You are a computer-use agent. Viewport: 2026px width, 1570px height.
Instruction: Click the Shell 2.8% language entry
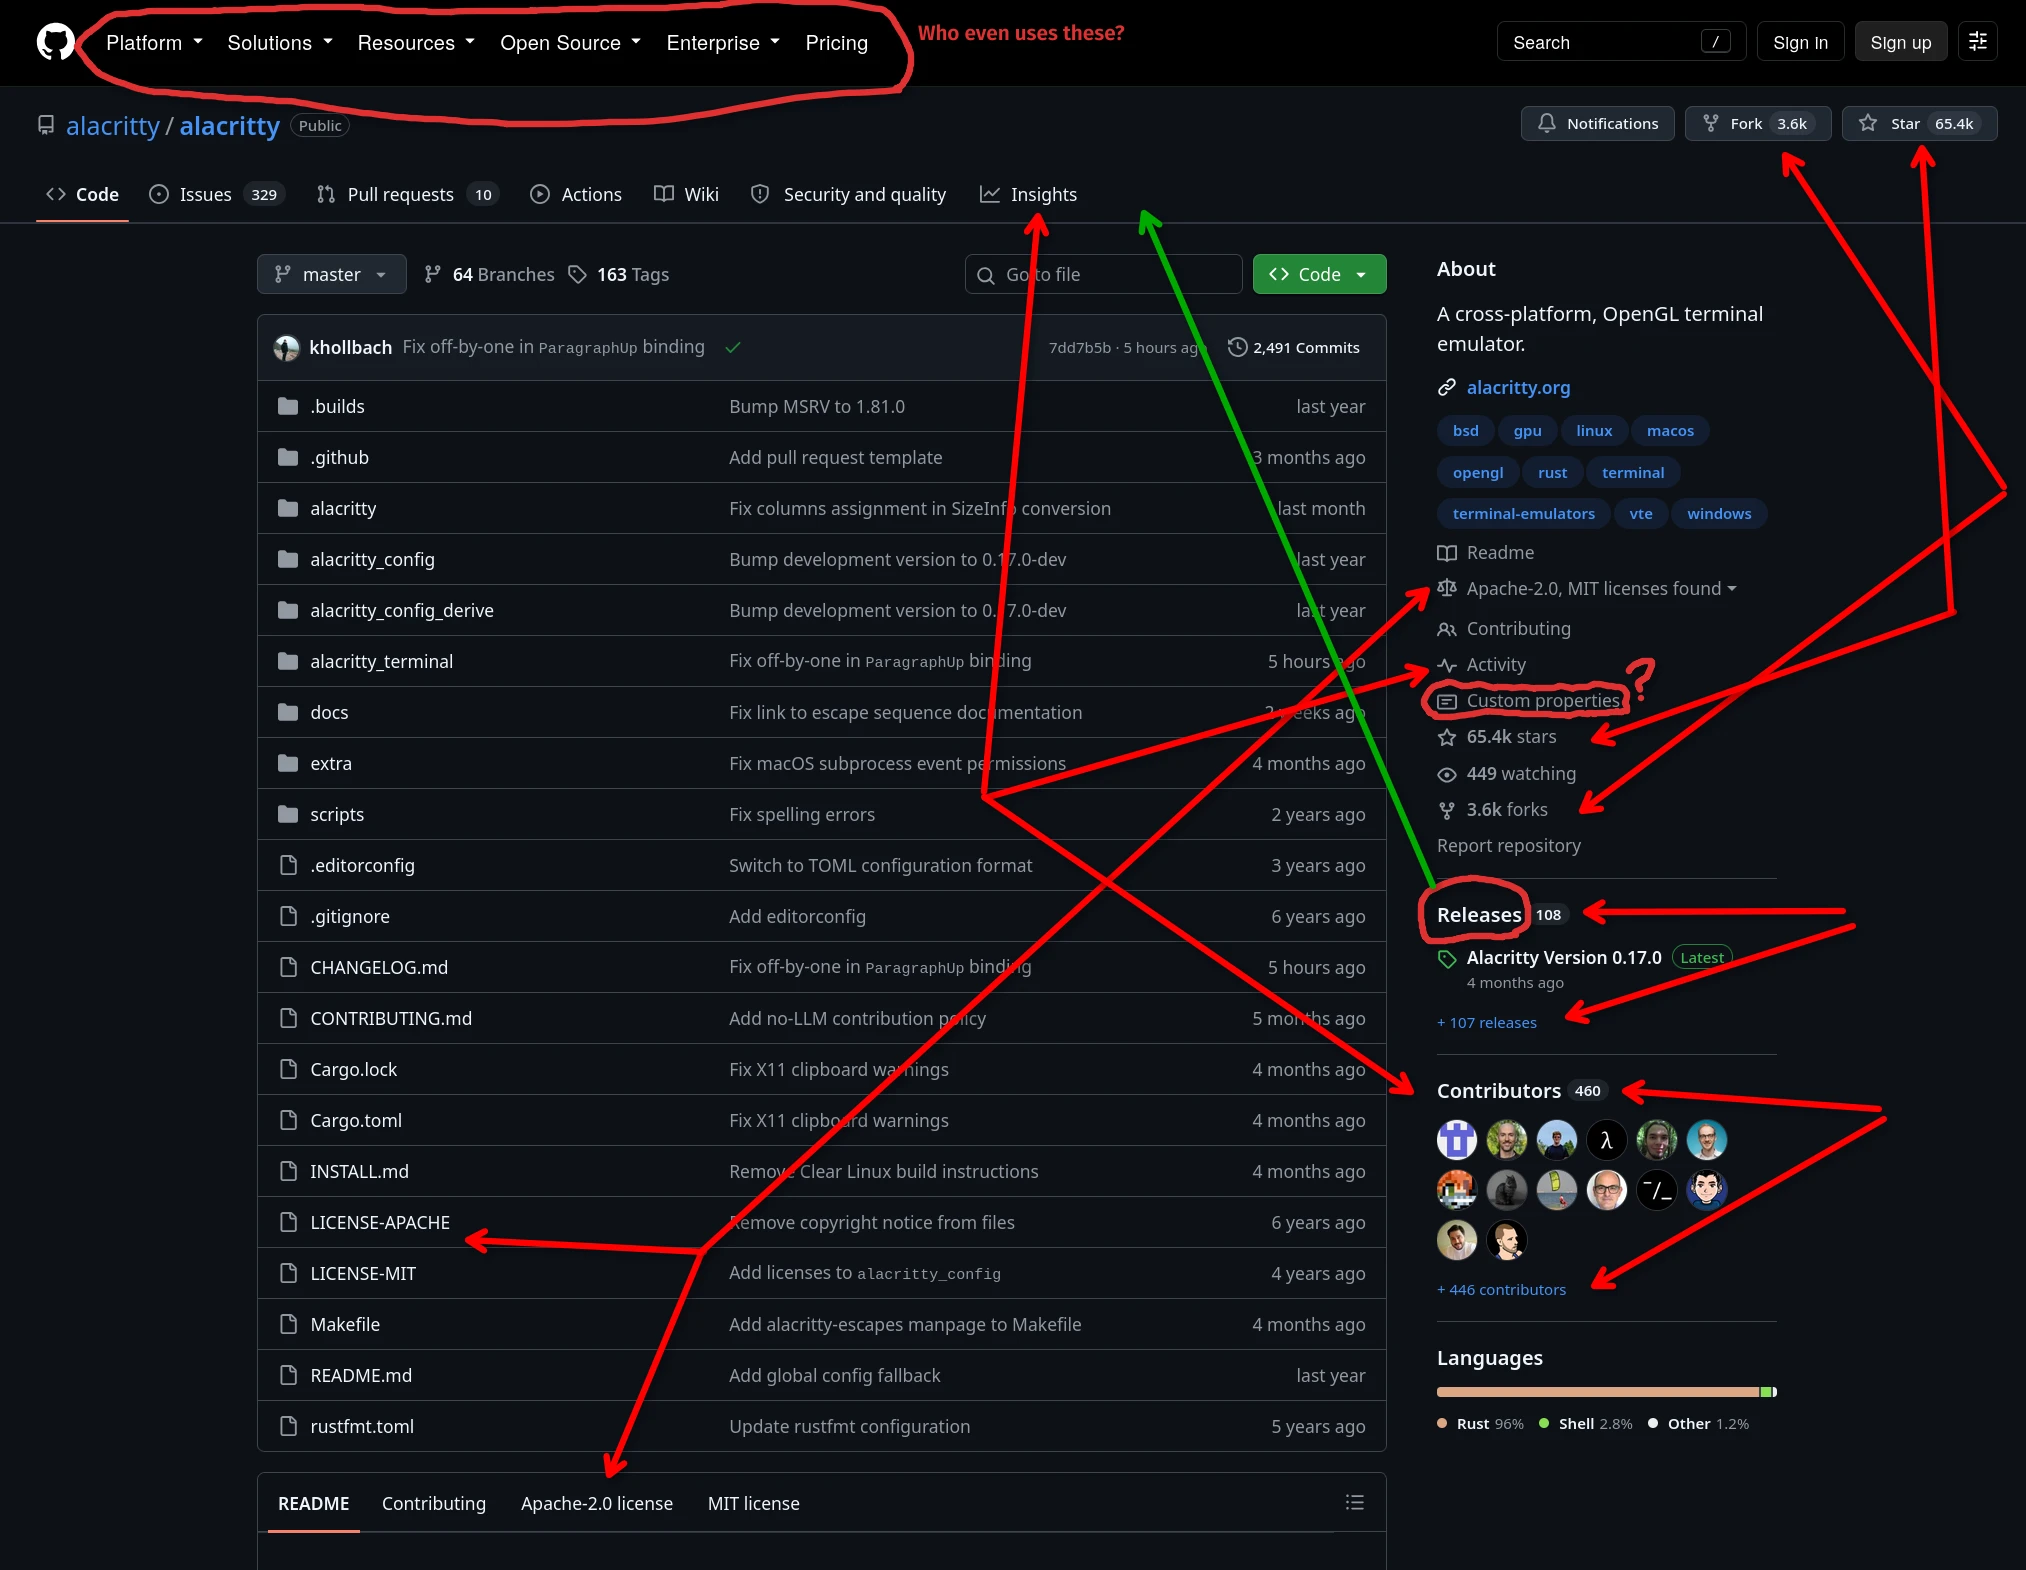tap(1586, 1423)
